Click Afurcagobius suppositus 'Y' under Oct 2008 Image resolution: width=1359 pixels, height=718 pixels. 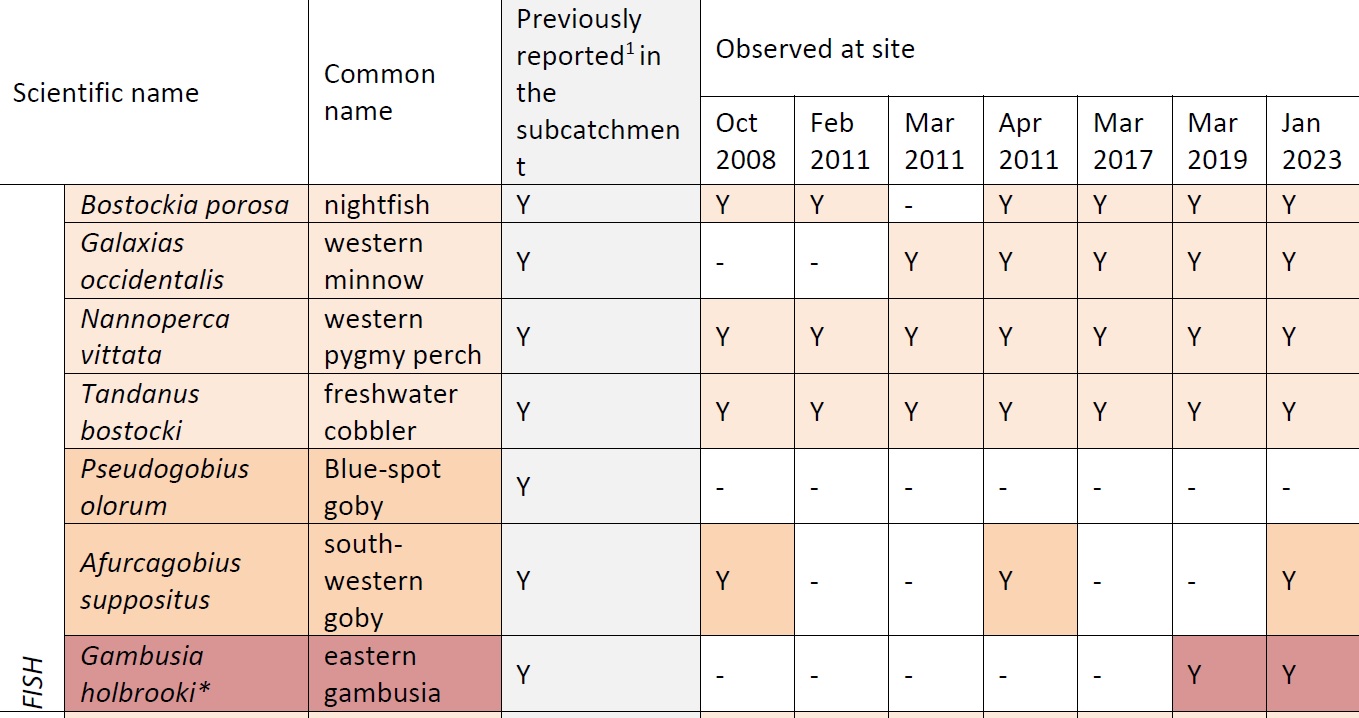724,581
